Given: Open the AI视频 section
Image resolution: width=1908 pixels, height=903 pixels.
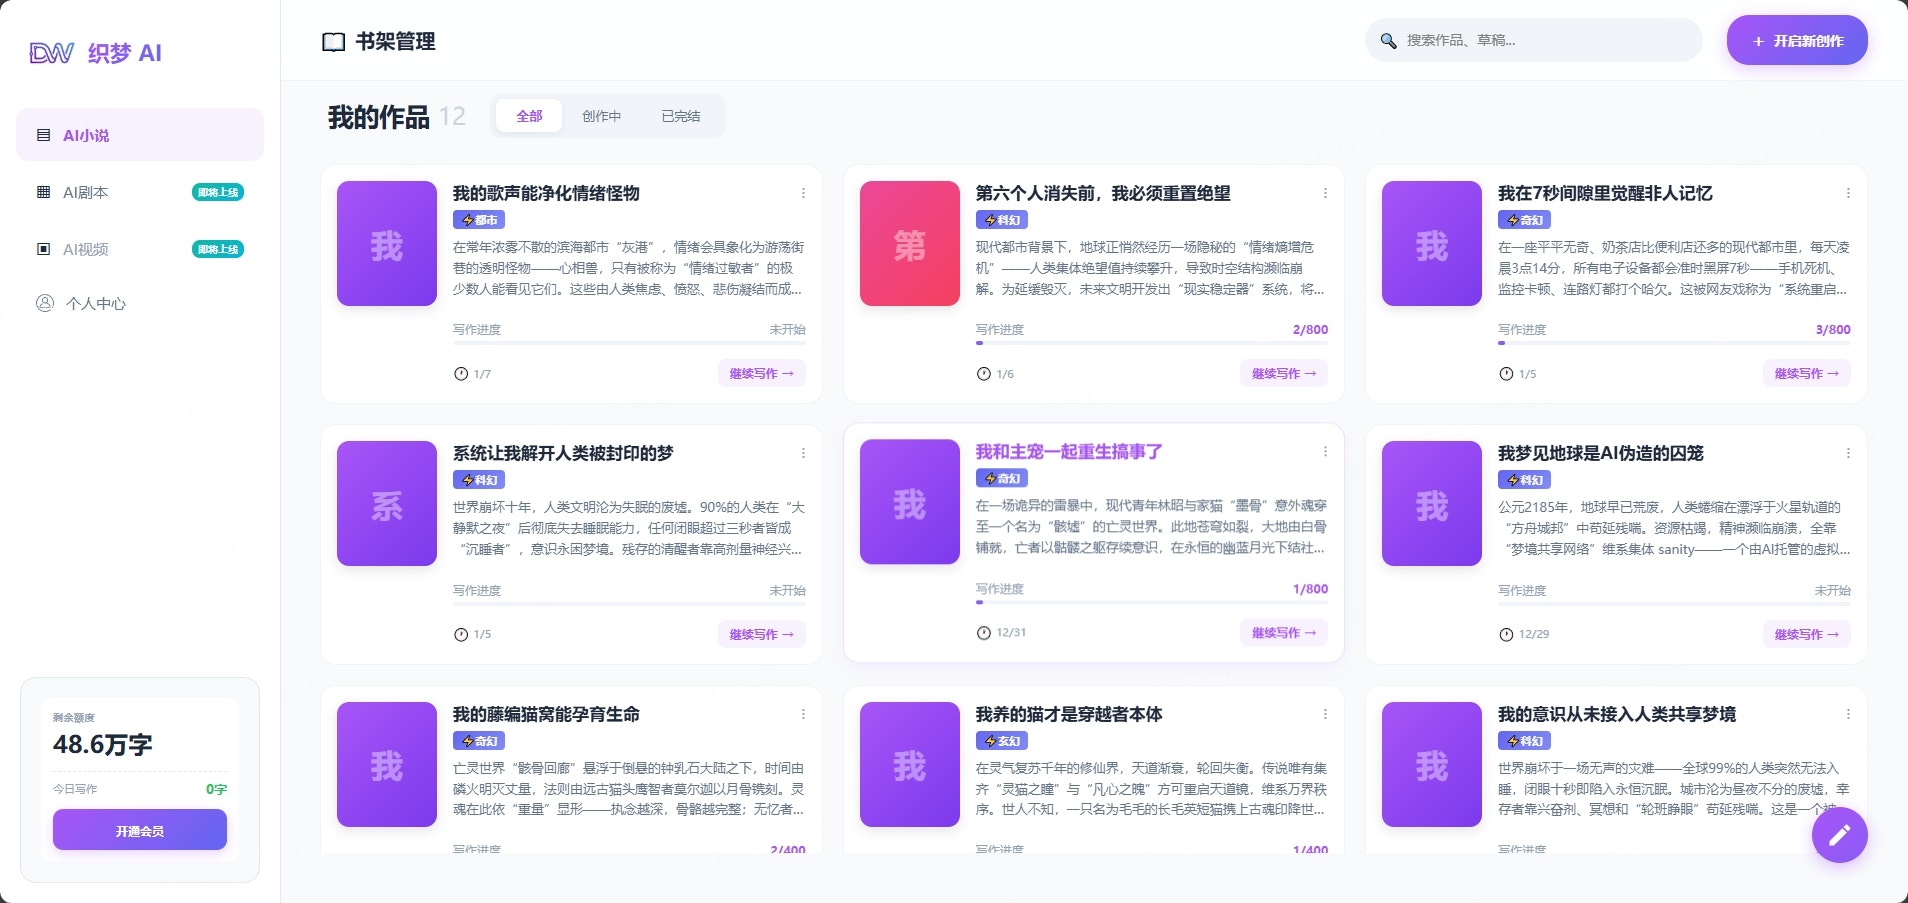Looking at the screenshot, I should coord(85,248).
